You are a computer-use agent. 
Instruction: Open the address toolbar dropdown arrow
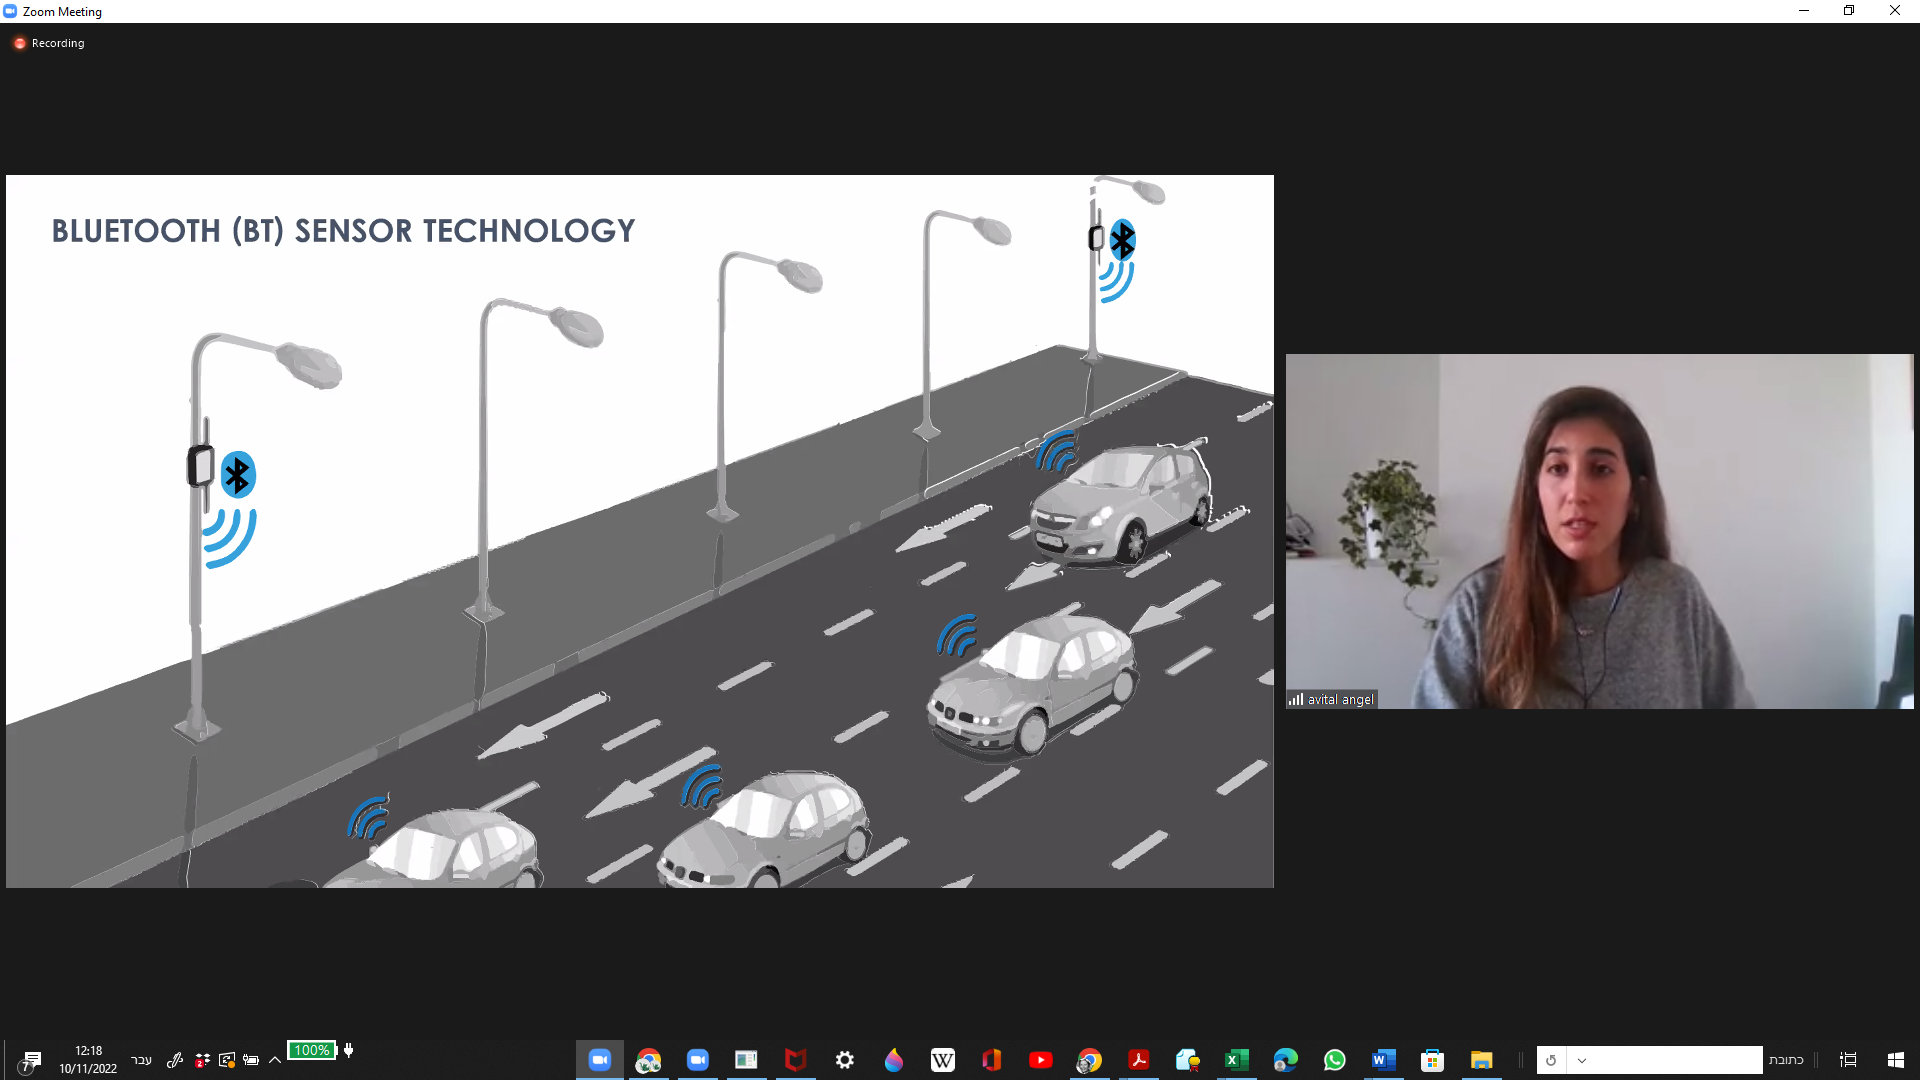(x=1582, y=1060)
